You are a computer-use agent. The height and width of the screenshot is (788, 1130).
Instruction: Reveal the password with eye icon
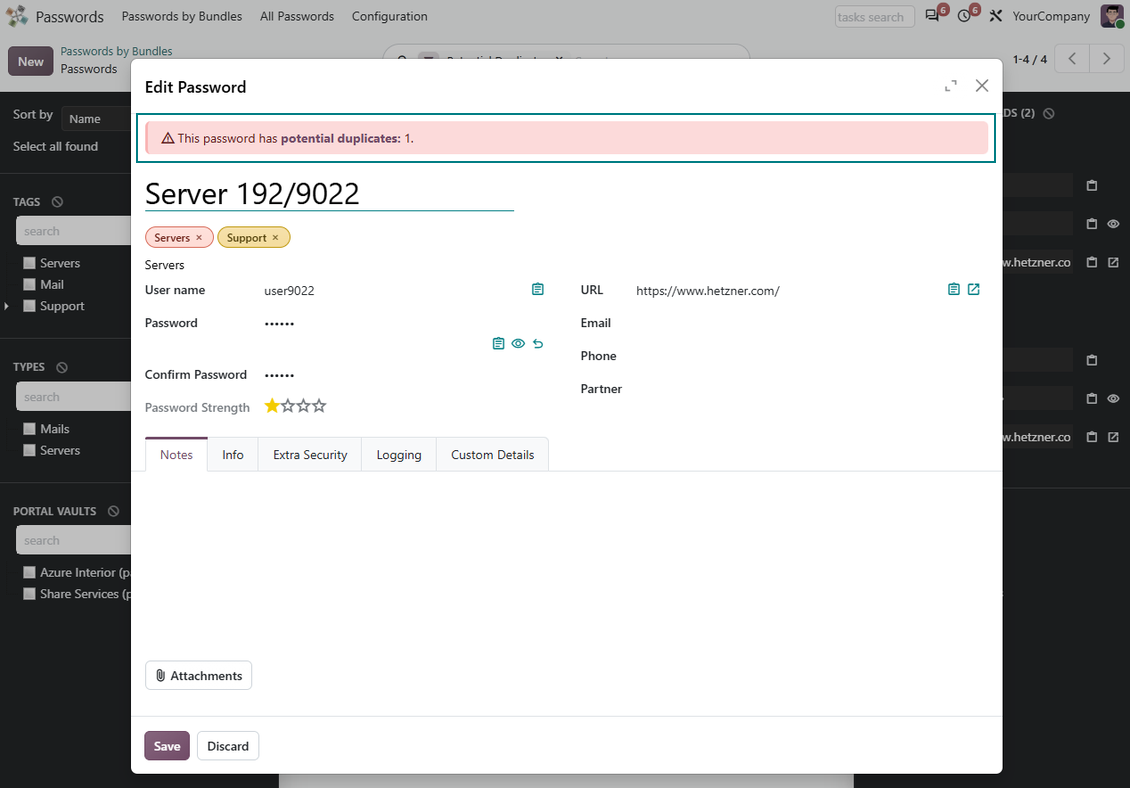pyautogui.click(x=518, y=343)
